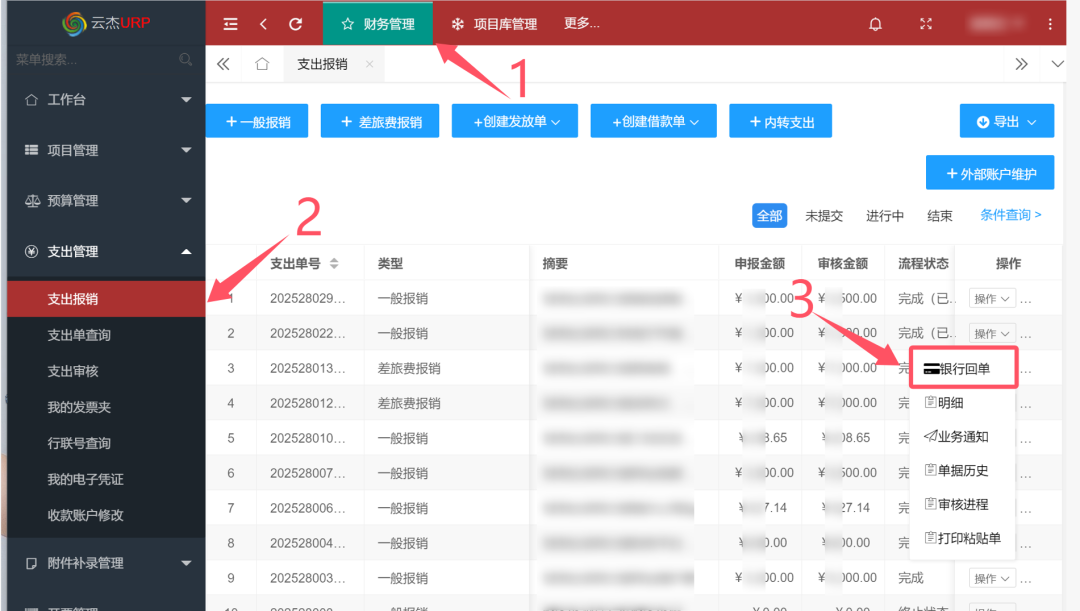Viewport: 1080px width, 611px height.
Task: Switch to the 项目库管理 tab
Action: click(x=494, y=24)
